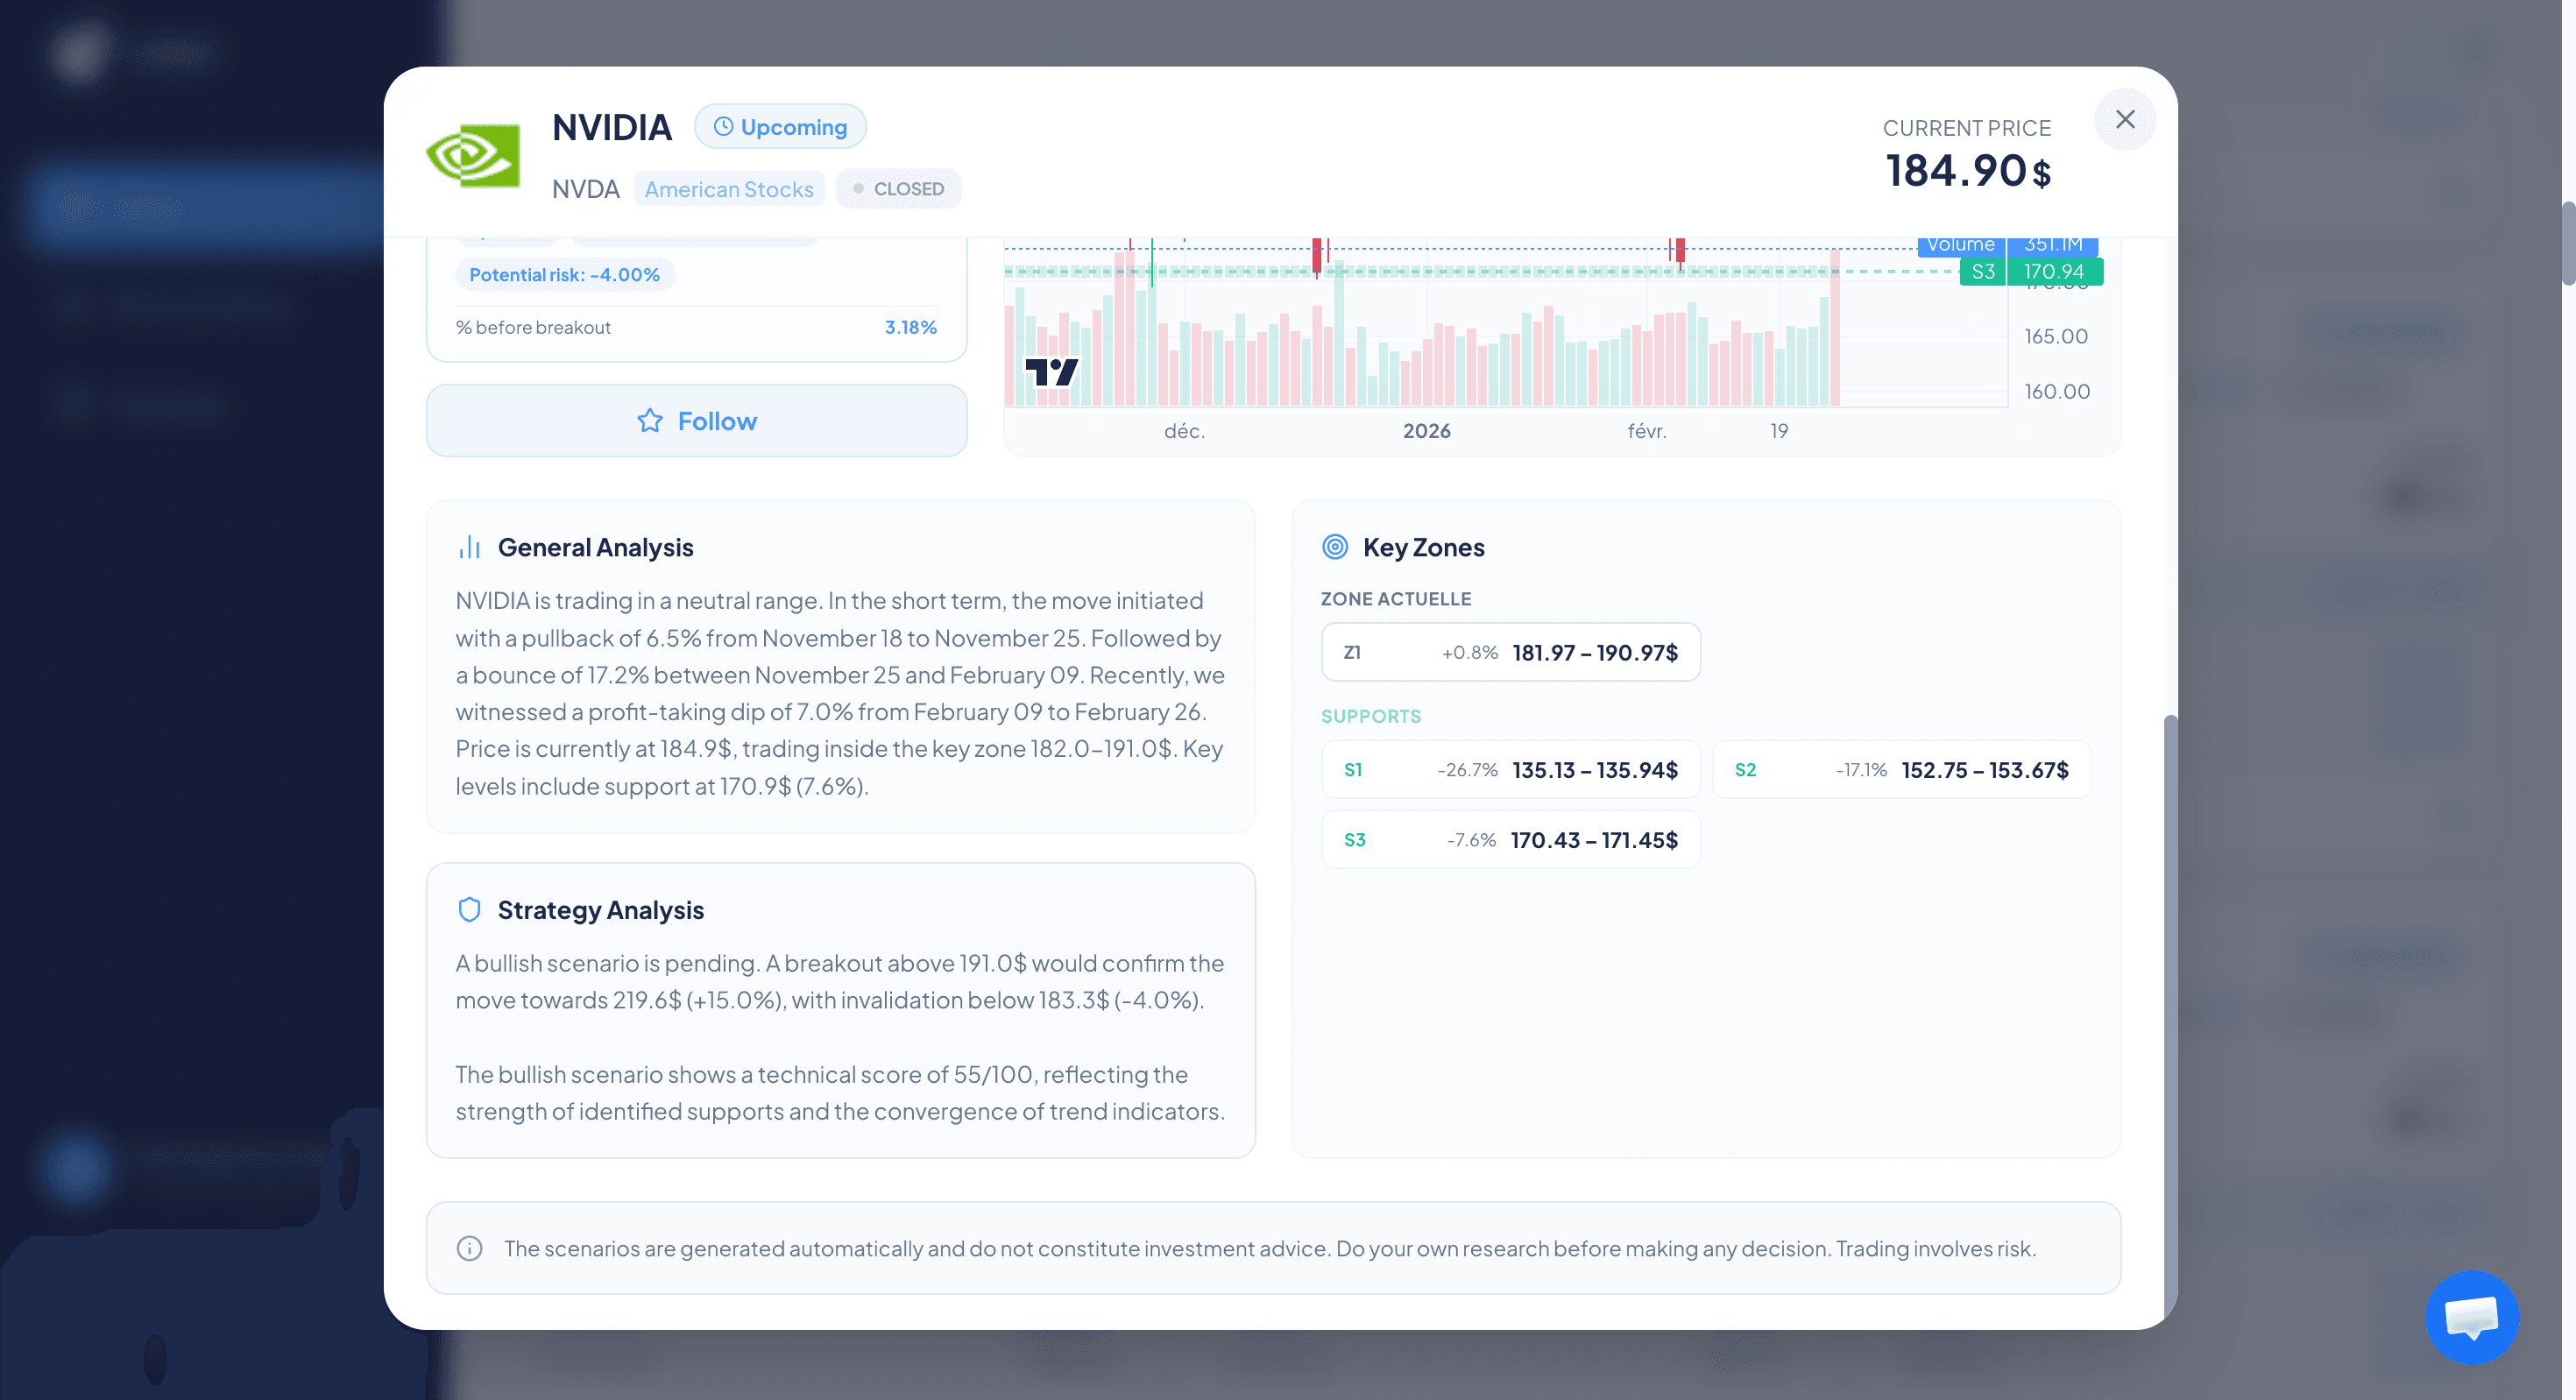
Task: Click the Strategy Analysis shield icon
Action: click(470, 909)
